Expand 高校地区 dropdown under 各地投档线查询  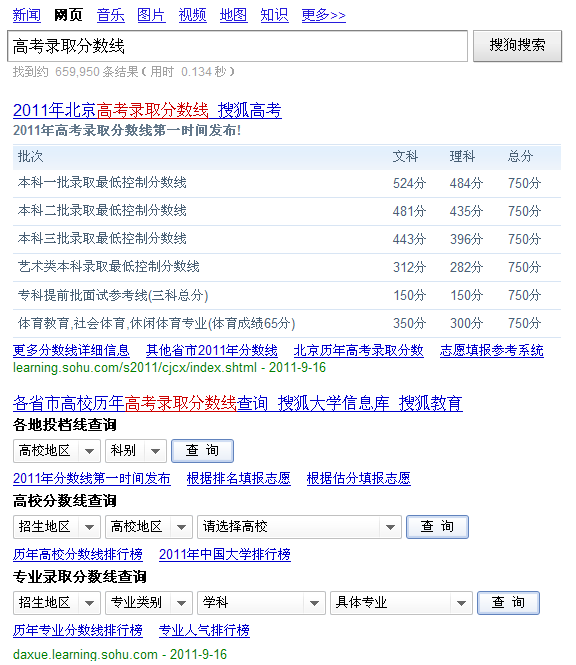pyautogui.click(x=57, y=450)
